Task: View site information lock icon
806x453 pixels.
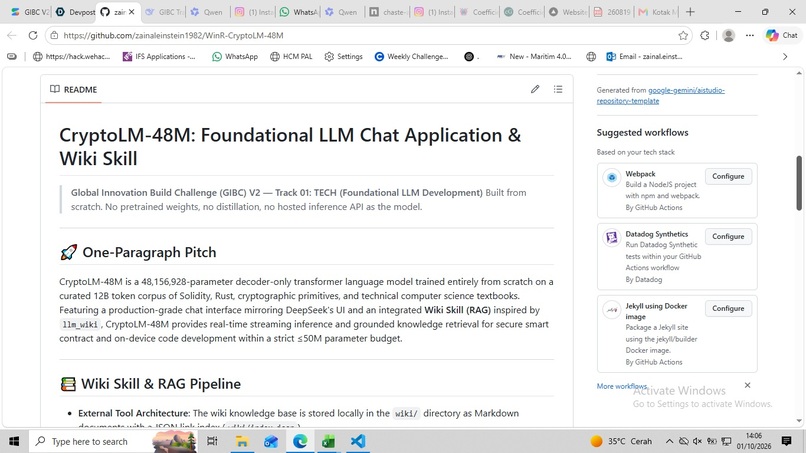Action: 54,35
